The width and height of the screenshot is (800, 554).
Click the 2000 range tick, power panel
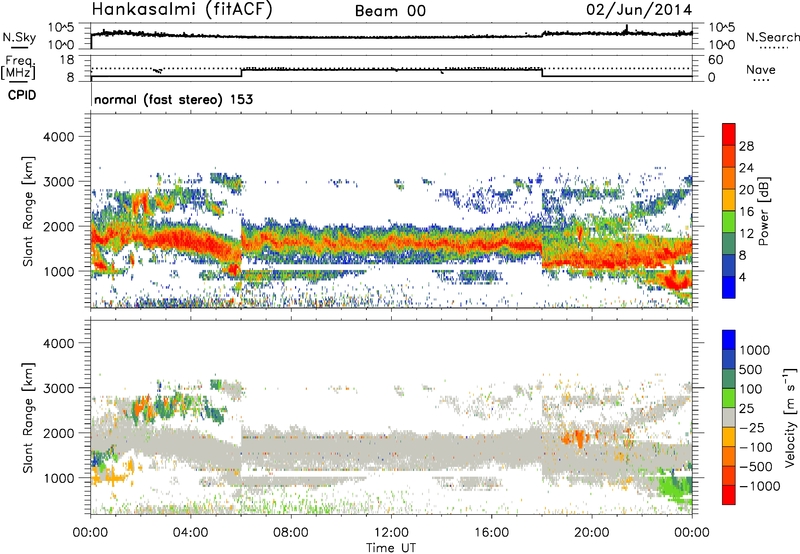pos(59,226)
